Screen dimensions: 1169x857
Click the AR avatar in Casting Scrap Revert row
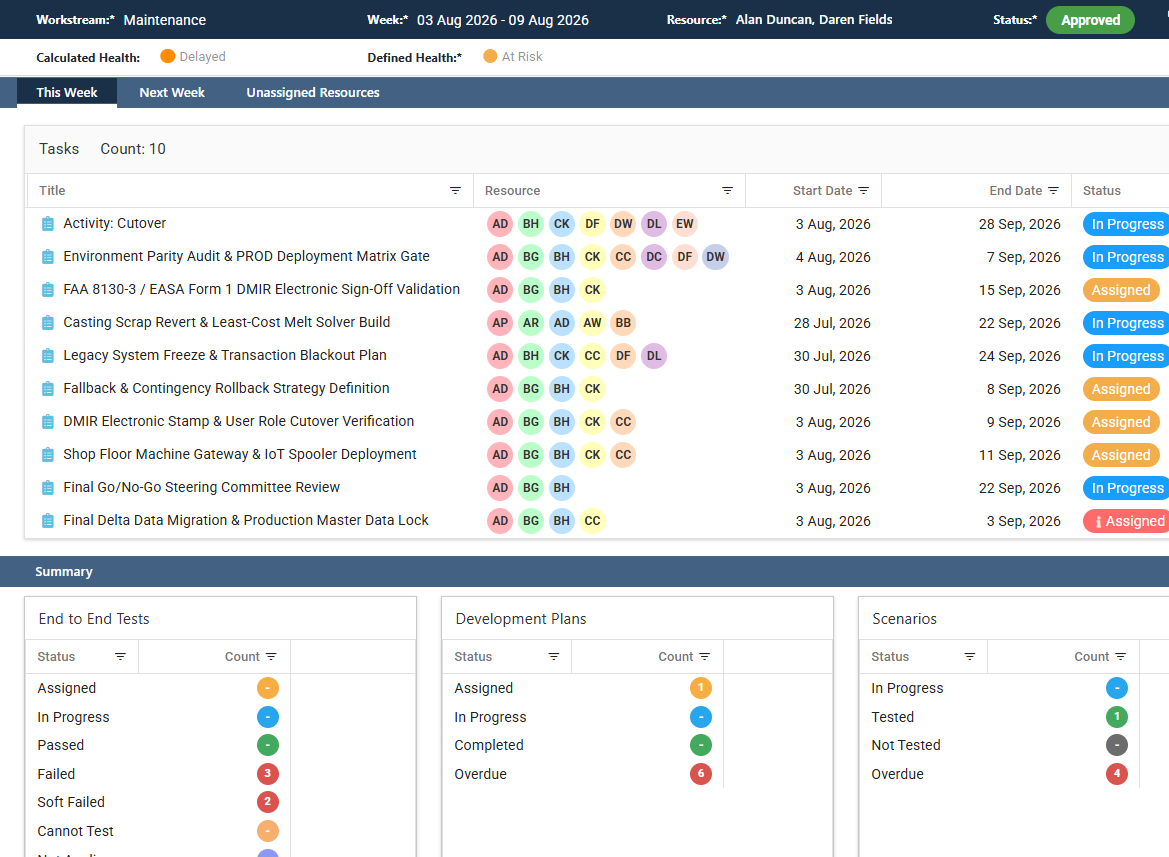(x=531, y=323)
